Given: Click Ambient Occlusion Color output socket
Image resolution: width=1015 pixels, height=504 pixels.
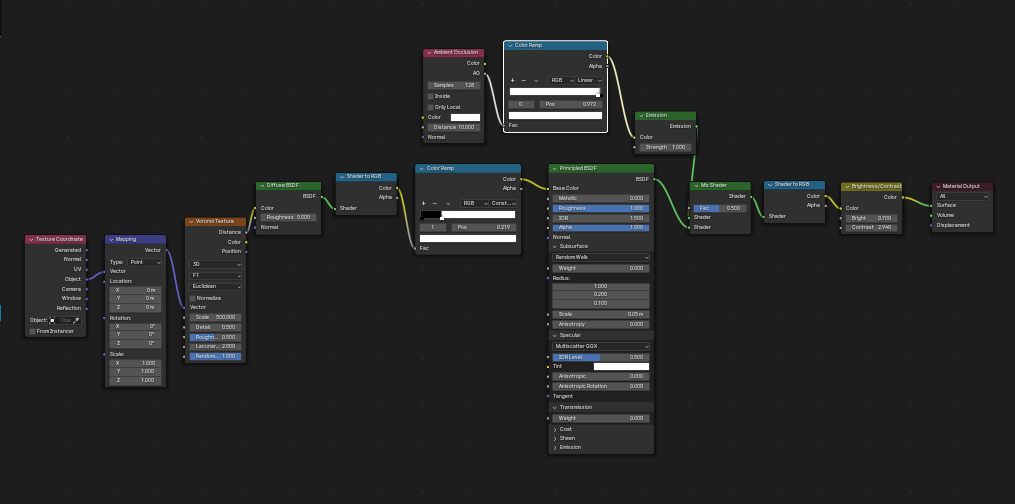Looking at the screenshot, I should click(x=485, y=63).
